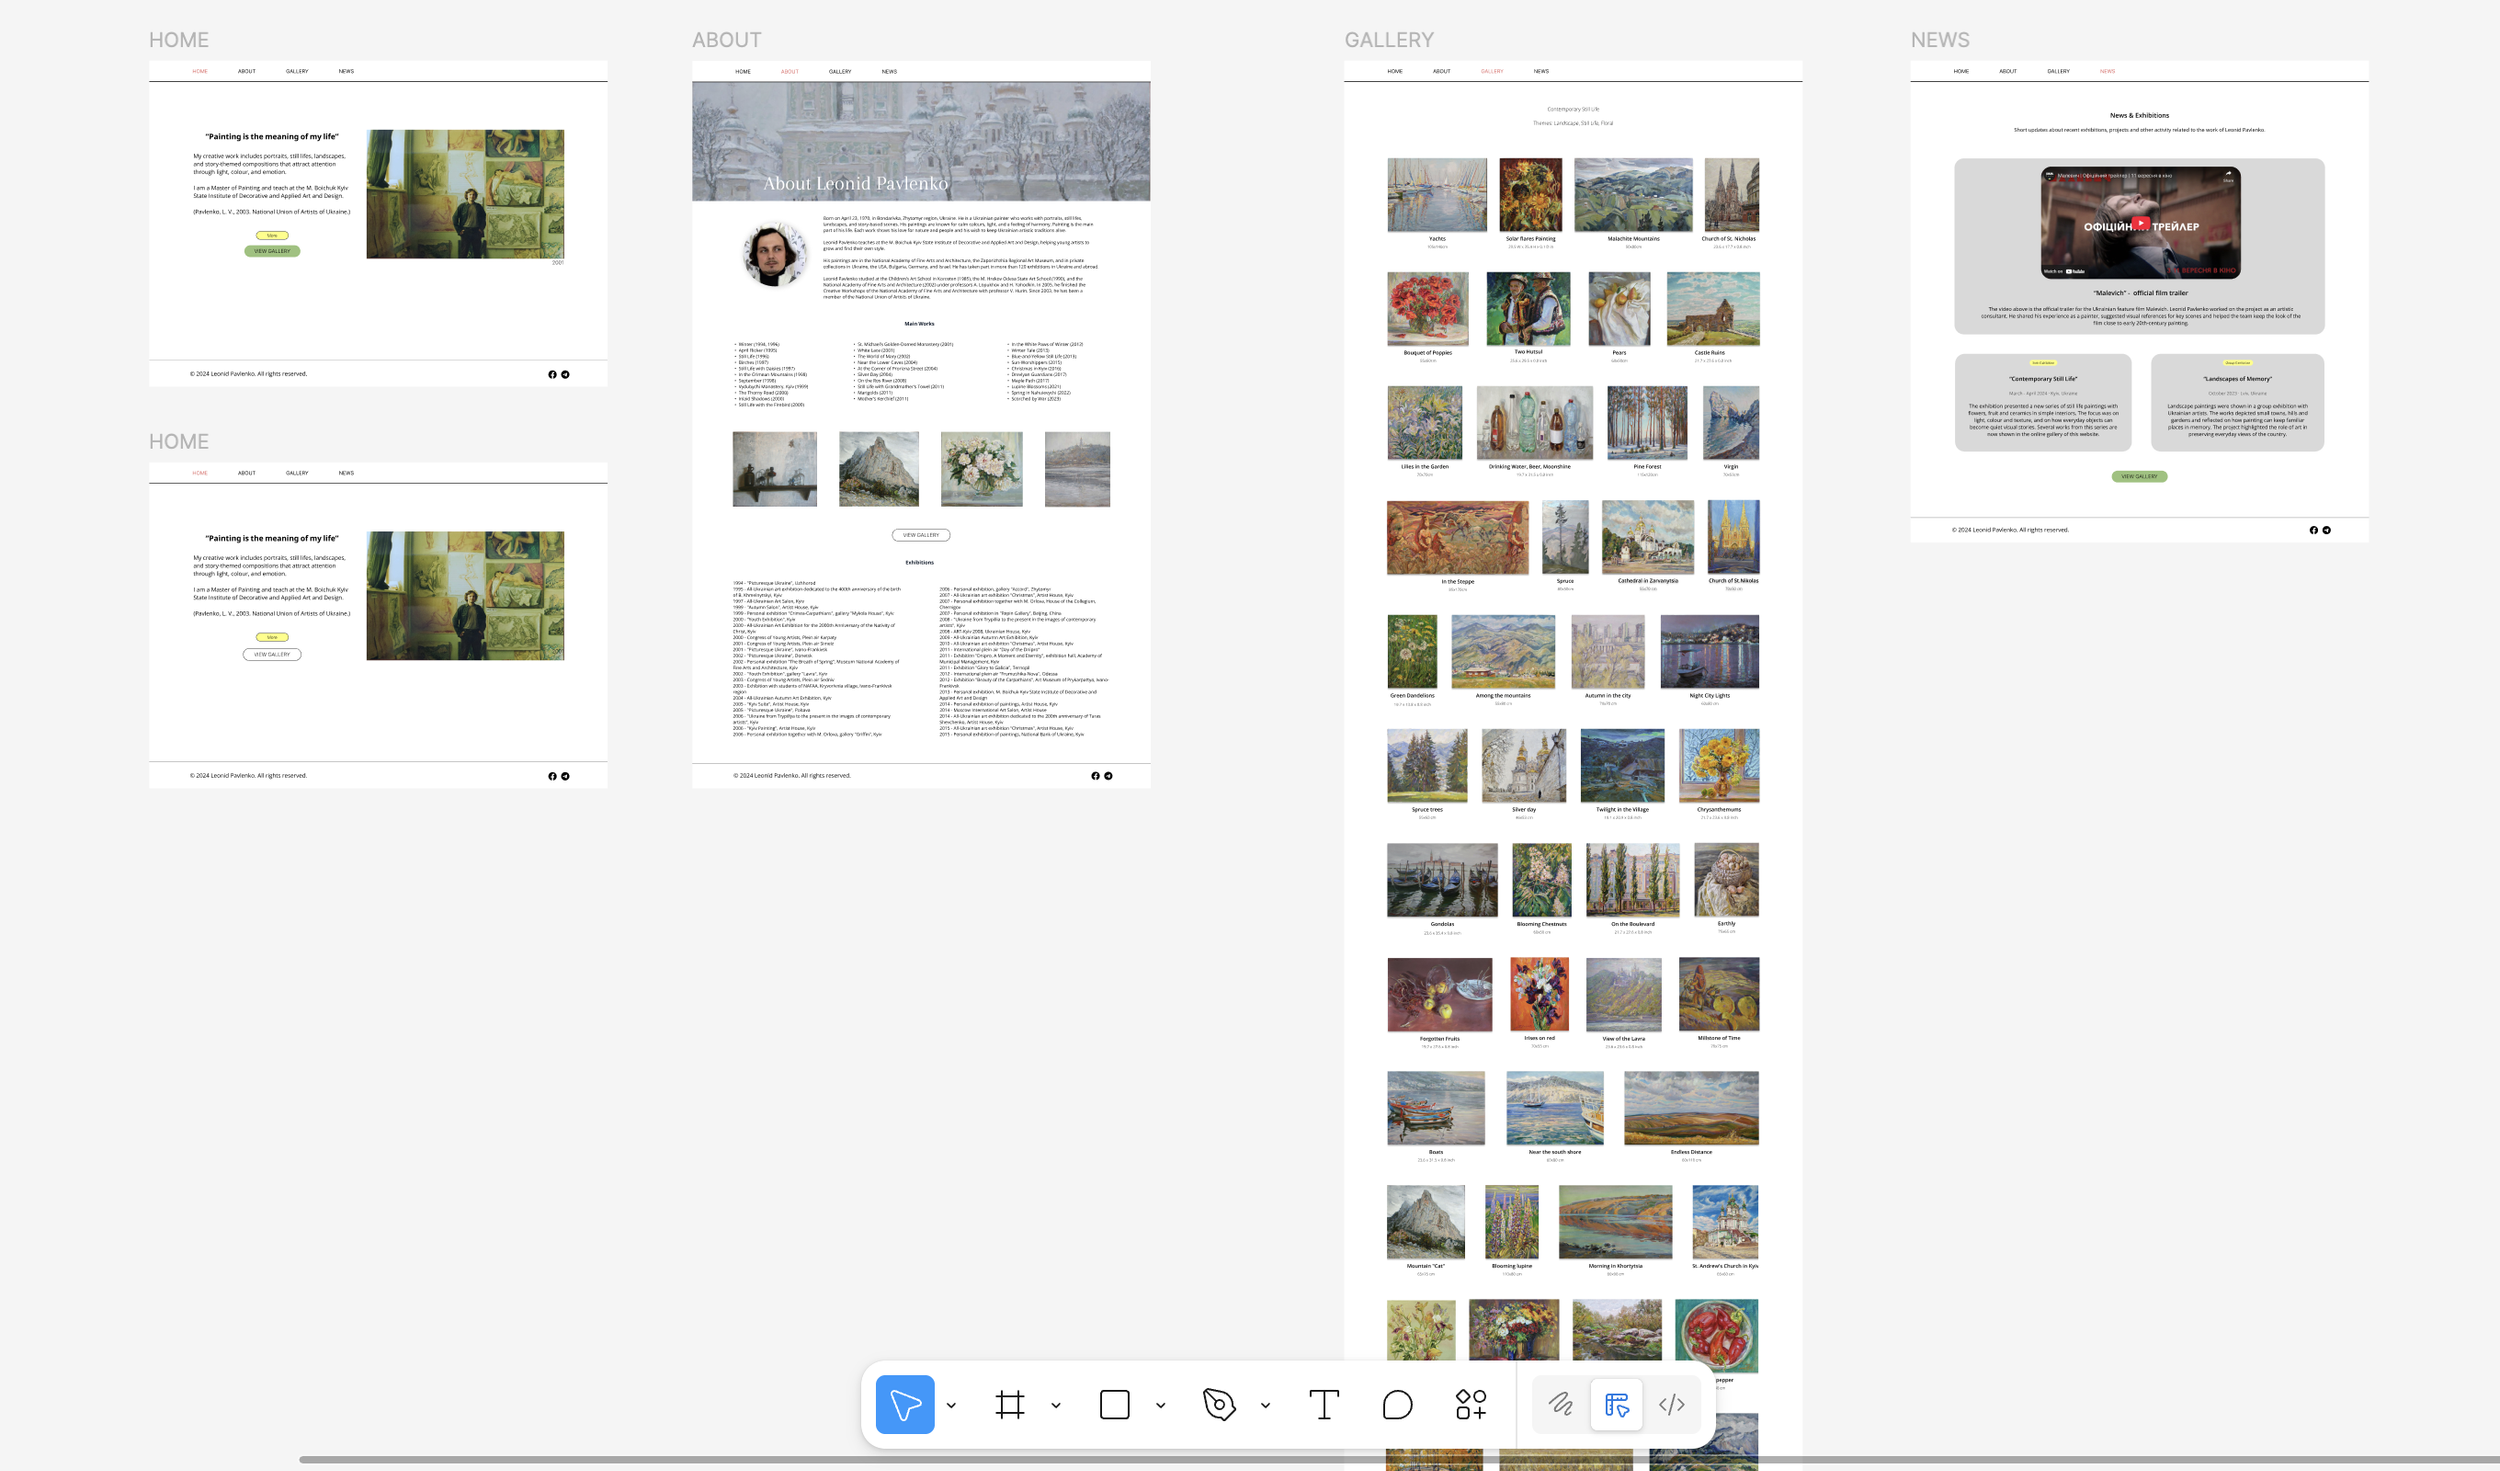This screenshot has height=1471, width=2500.
Task: Select the Rectangle shape tool
Action: (x=1114, y=1404)
